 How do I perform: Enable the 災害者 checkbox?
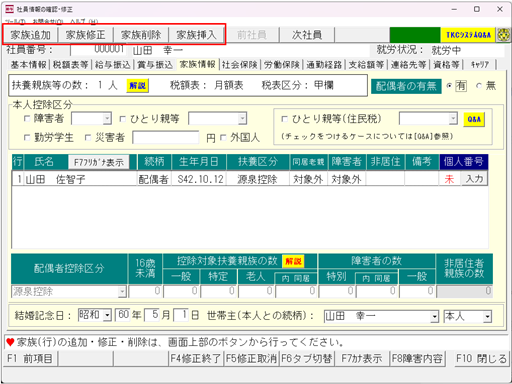coord(88,137)
